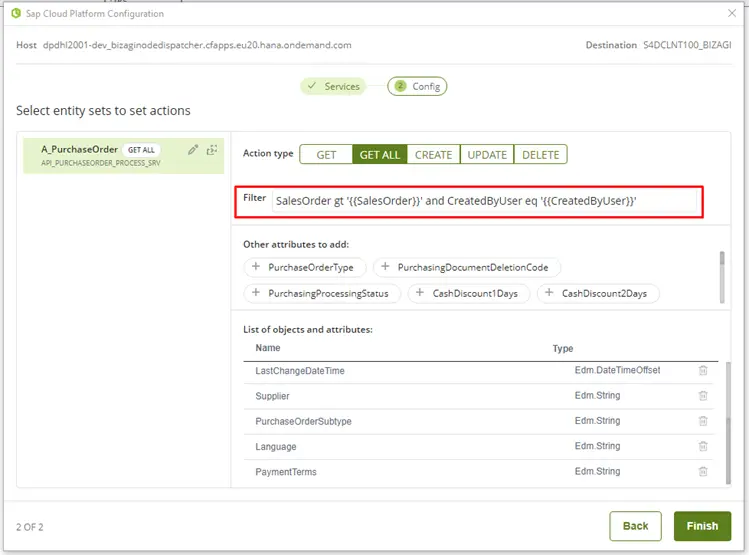Delete the Supplier attribute via trash icon
Image resolution: width=749 pixels, height=555 pixels.
pos(703,396)
